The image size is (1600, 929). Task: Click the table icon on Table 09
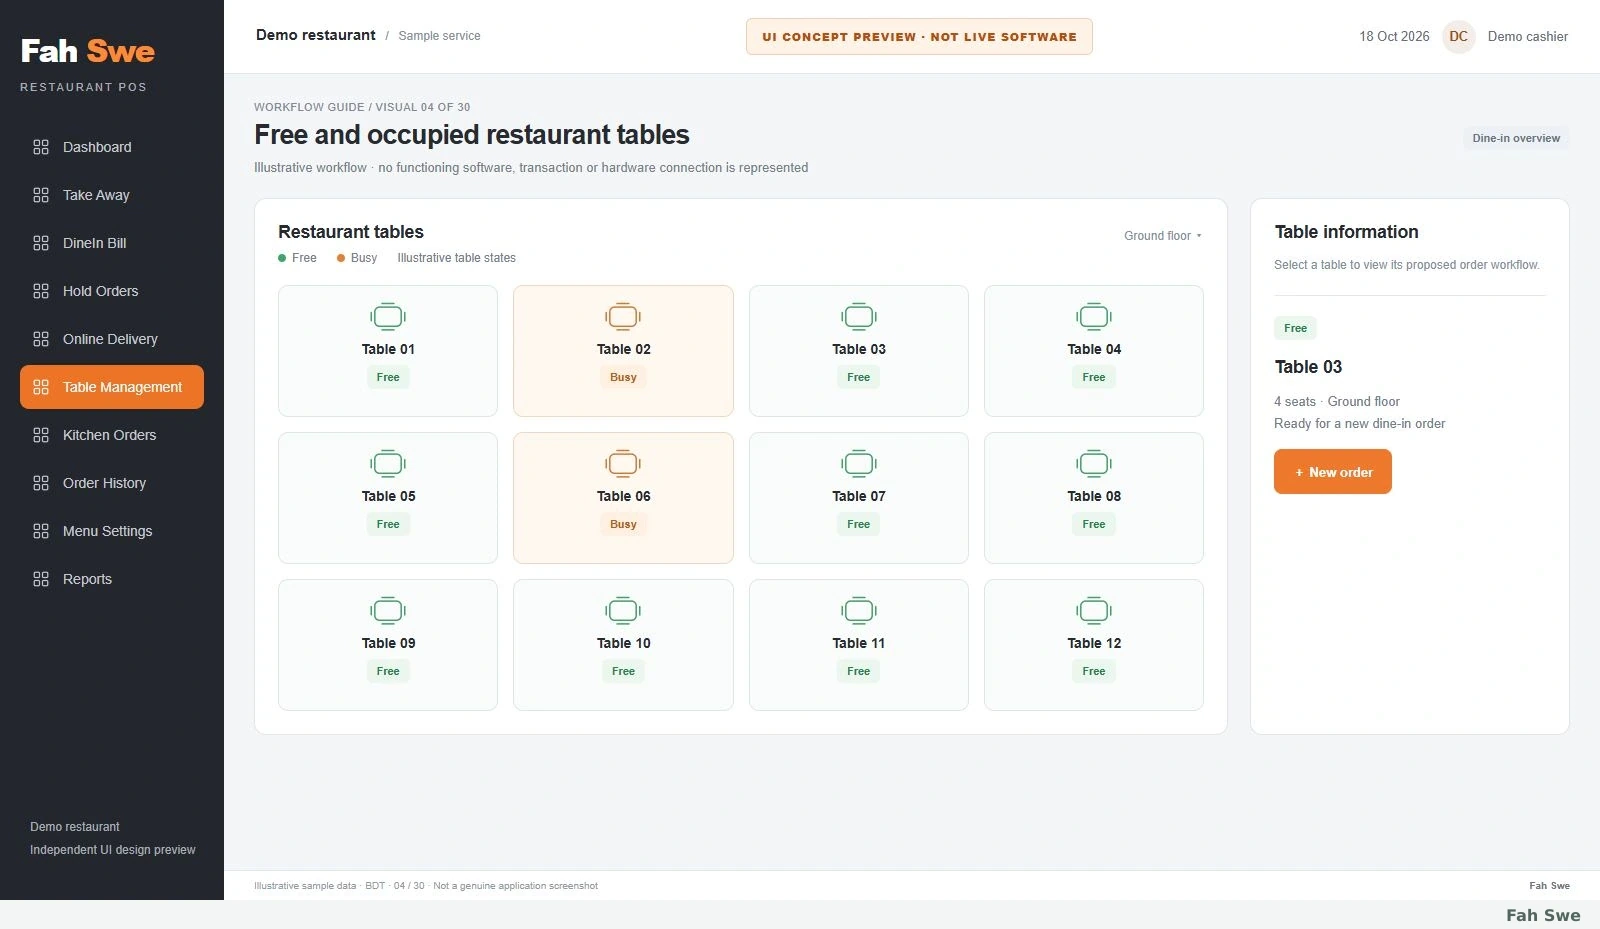coord(388,611)
